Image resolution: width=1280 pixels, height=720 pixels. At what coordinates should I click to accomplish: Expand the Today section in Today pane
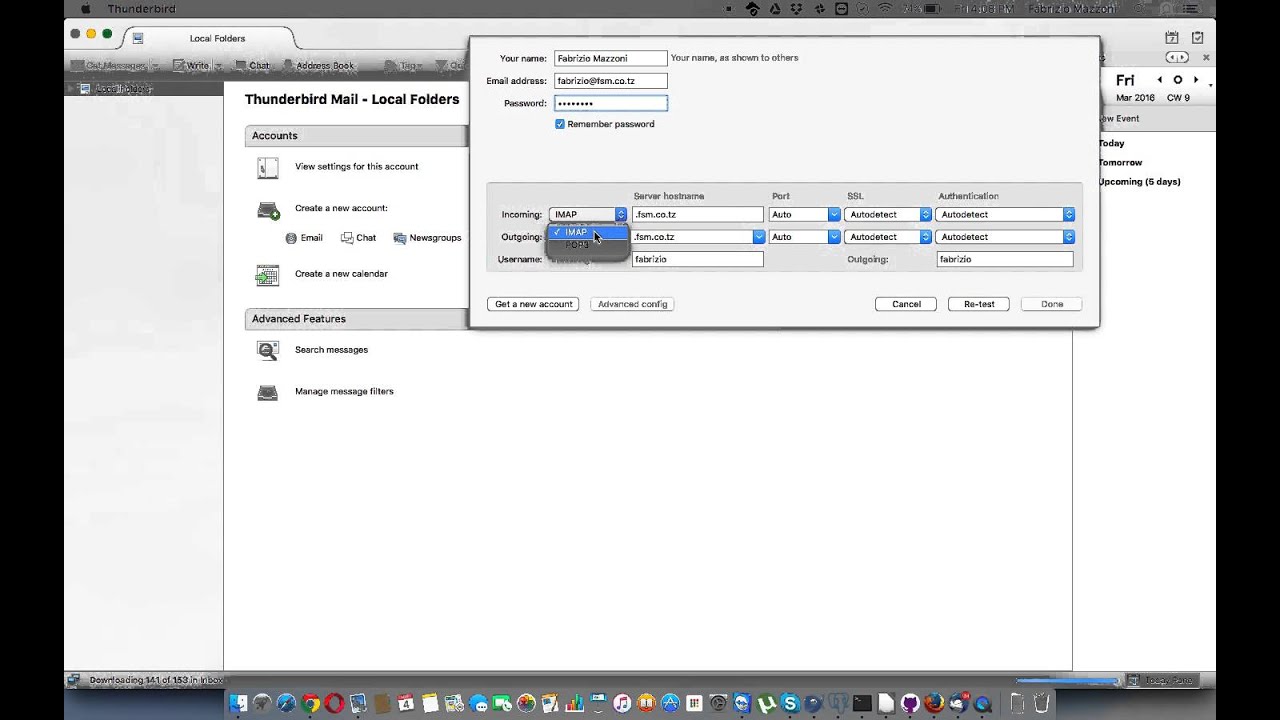pos(1111,143)
